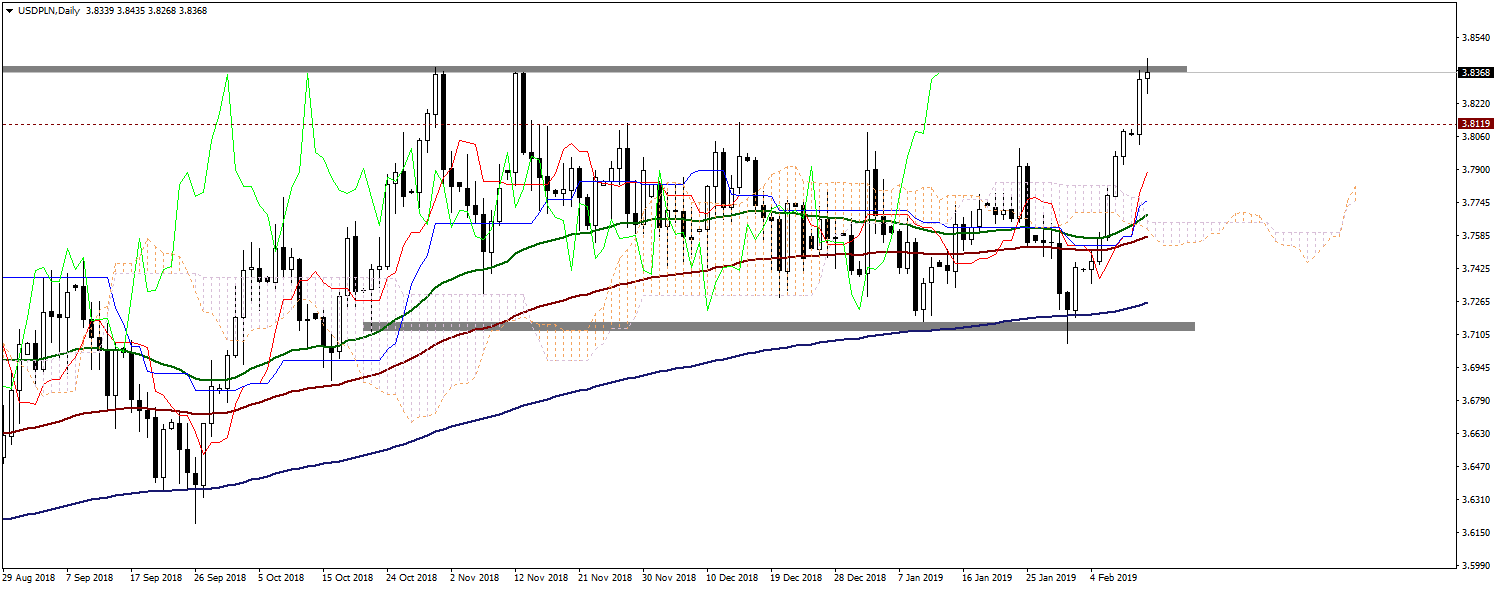Click the USDPLN,Daily chart title
Viewport: 1497px width, 589px height.
[x=48, y=10]
